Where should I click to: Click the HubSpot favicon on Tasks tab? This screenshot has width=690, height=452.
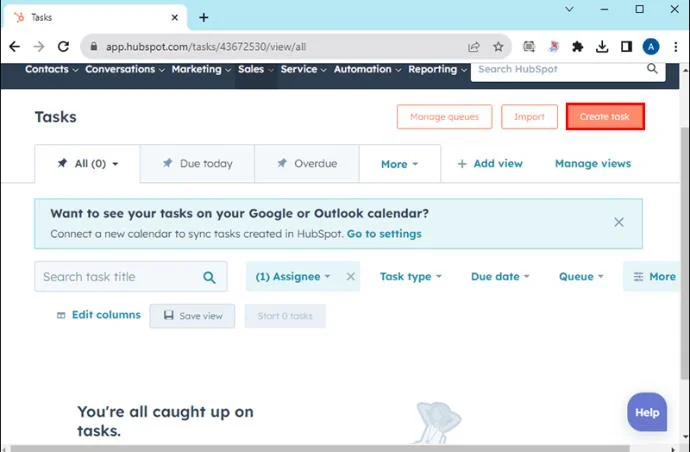(19, 18)
